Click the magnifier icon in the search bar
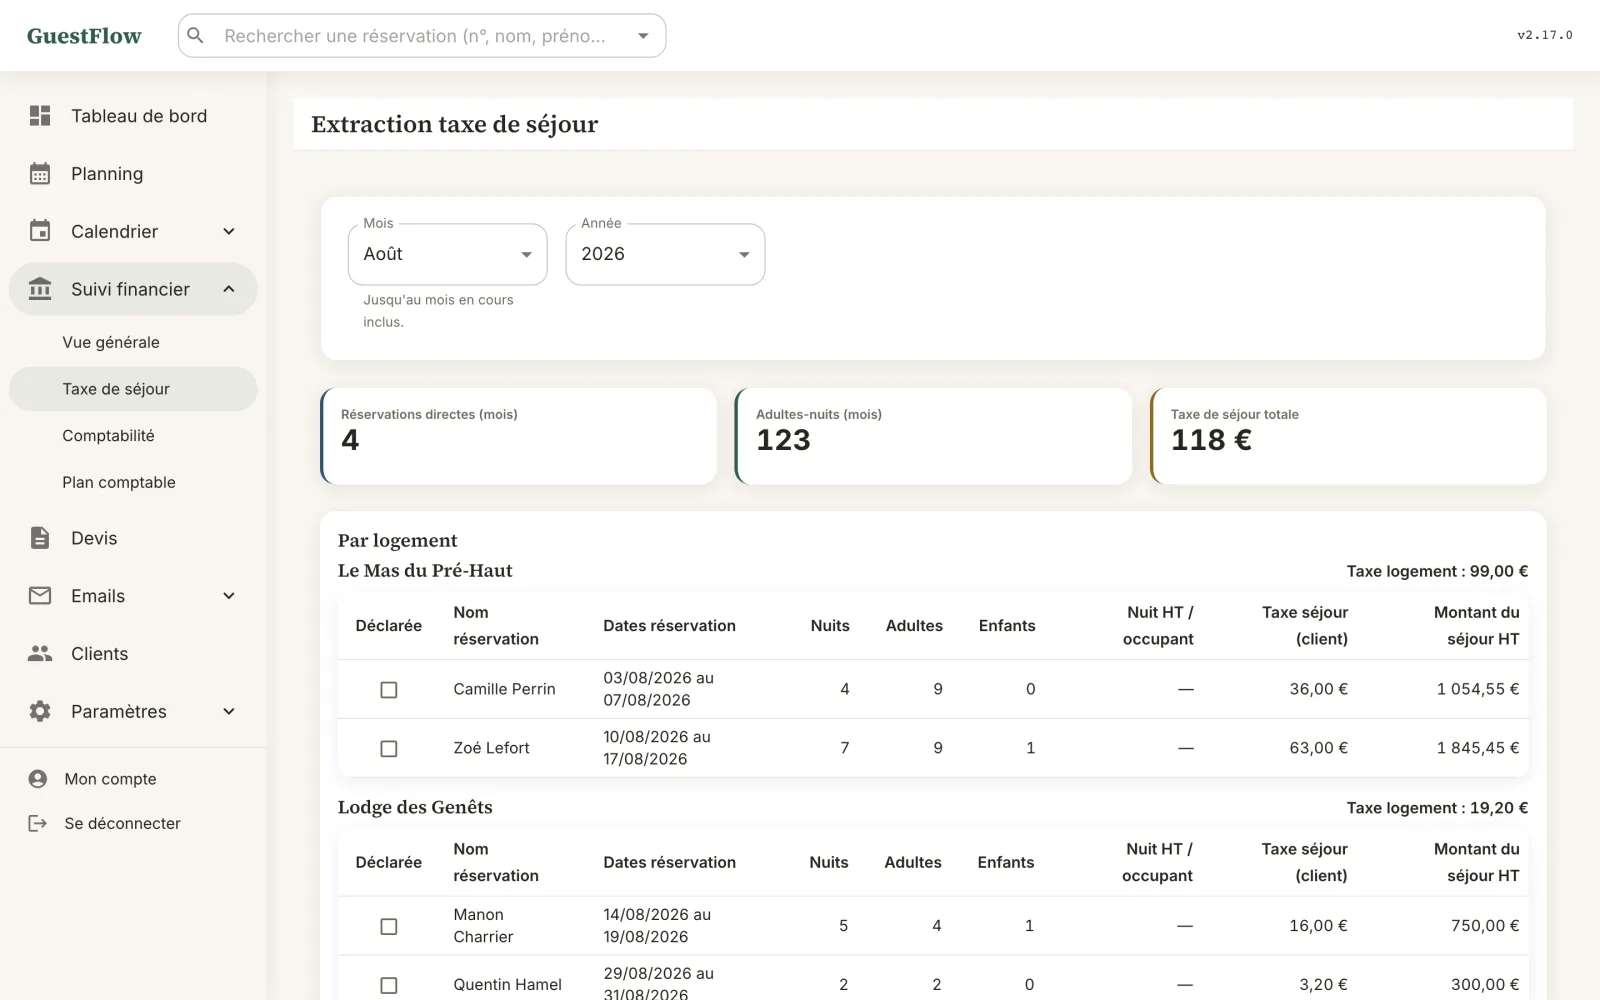This screenshot has height=1000, width=1600. click(196, 36)
